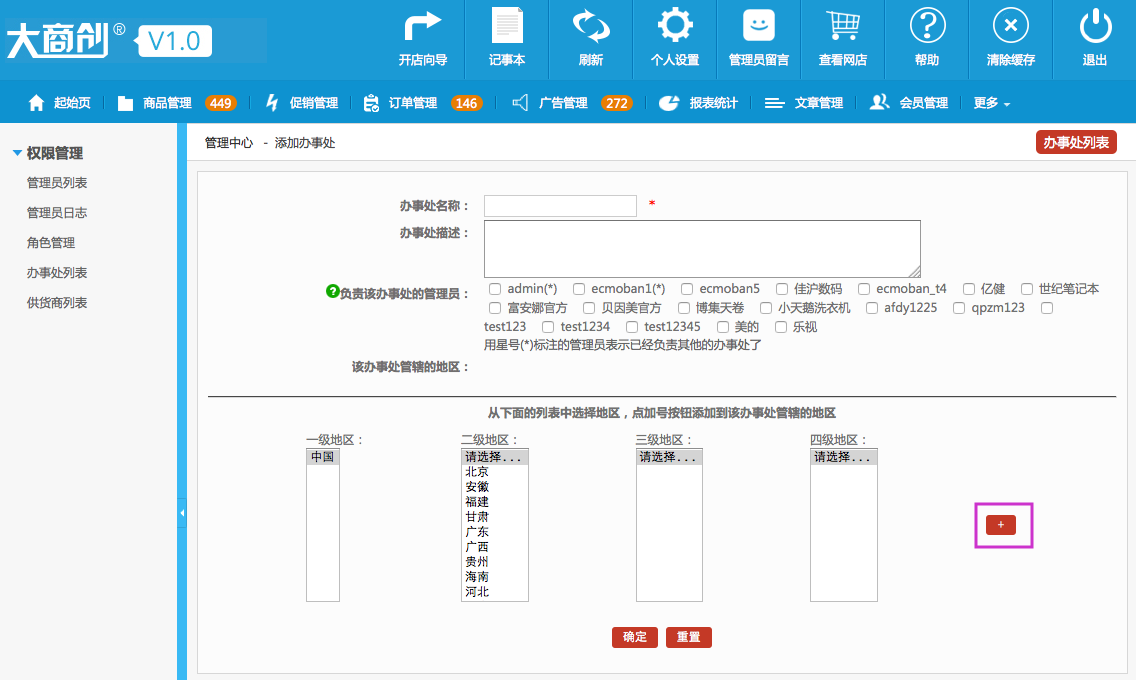
Task: Open 管理员日志 in the sidebar
Action: (x=57, y=212)
